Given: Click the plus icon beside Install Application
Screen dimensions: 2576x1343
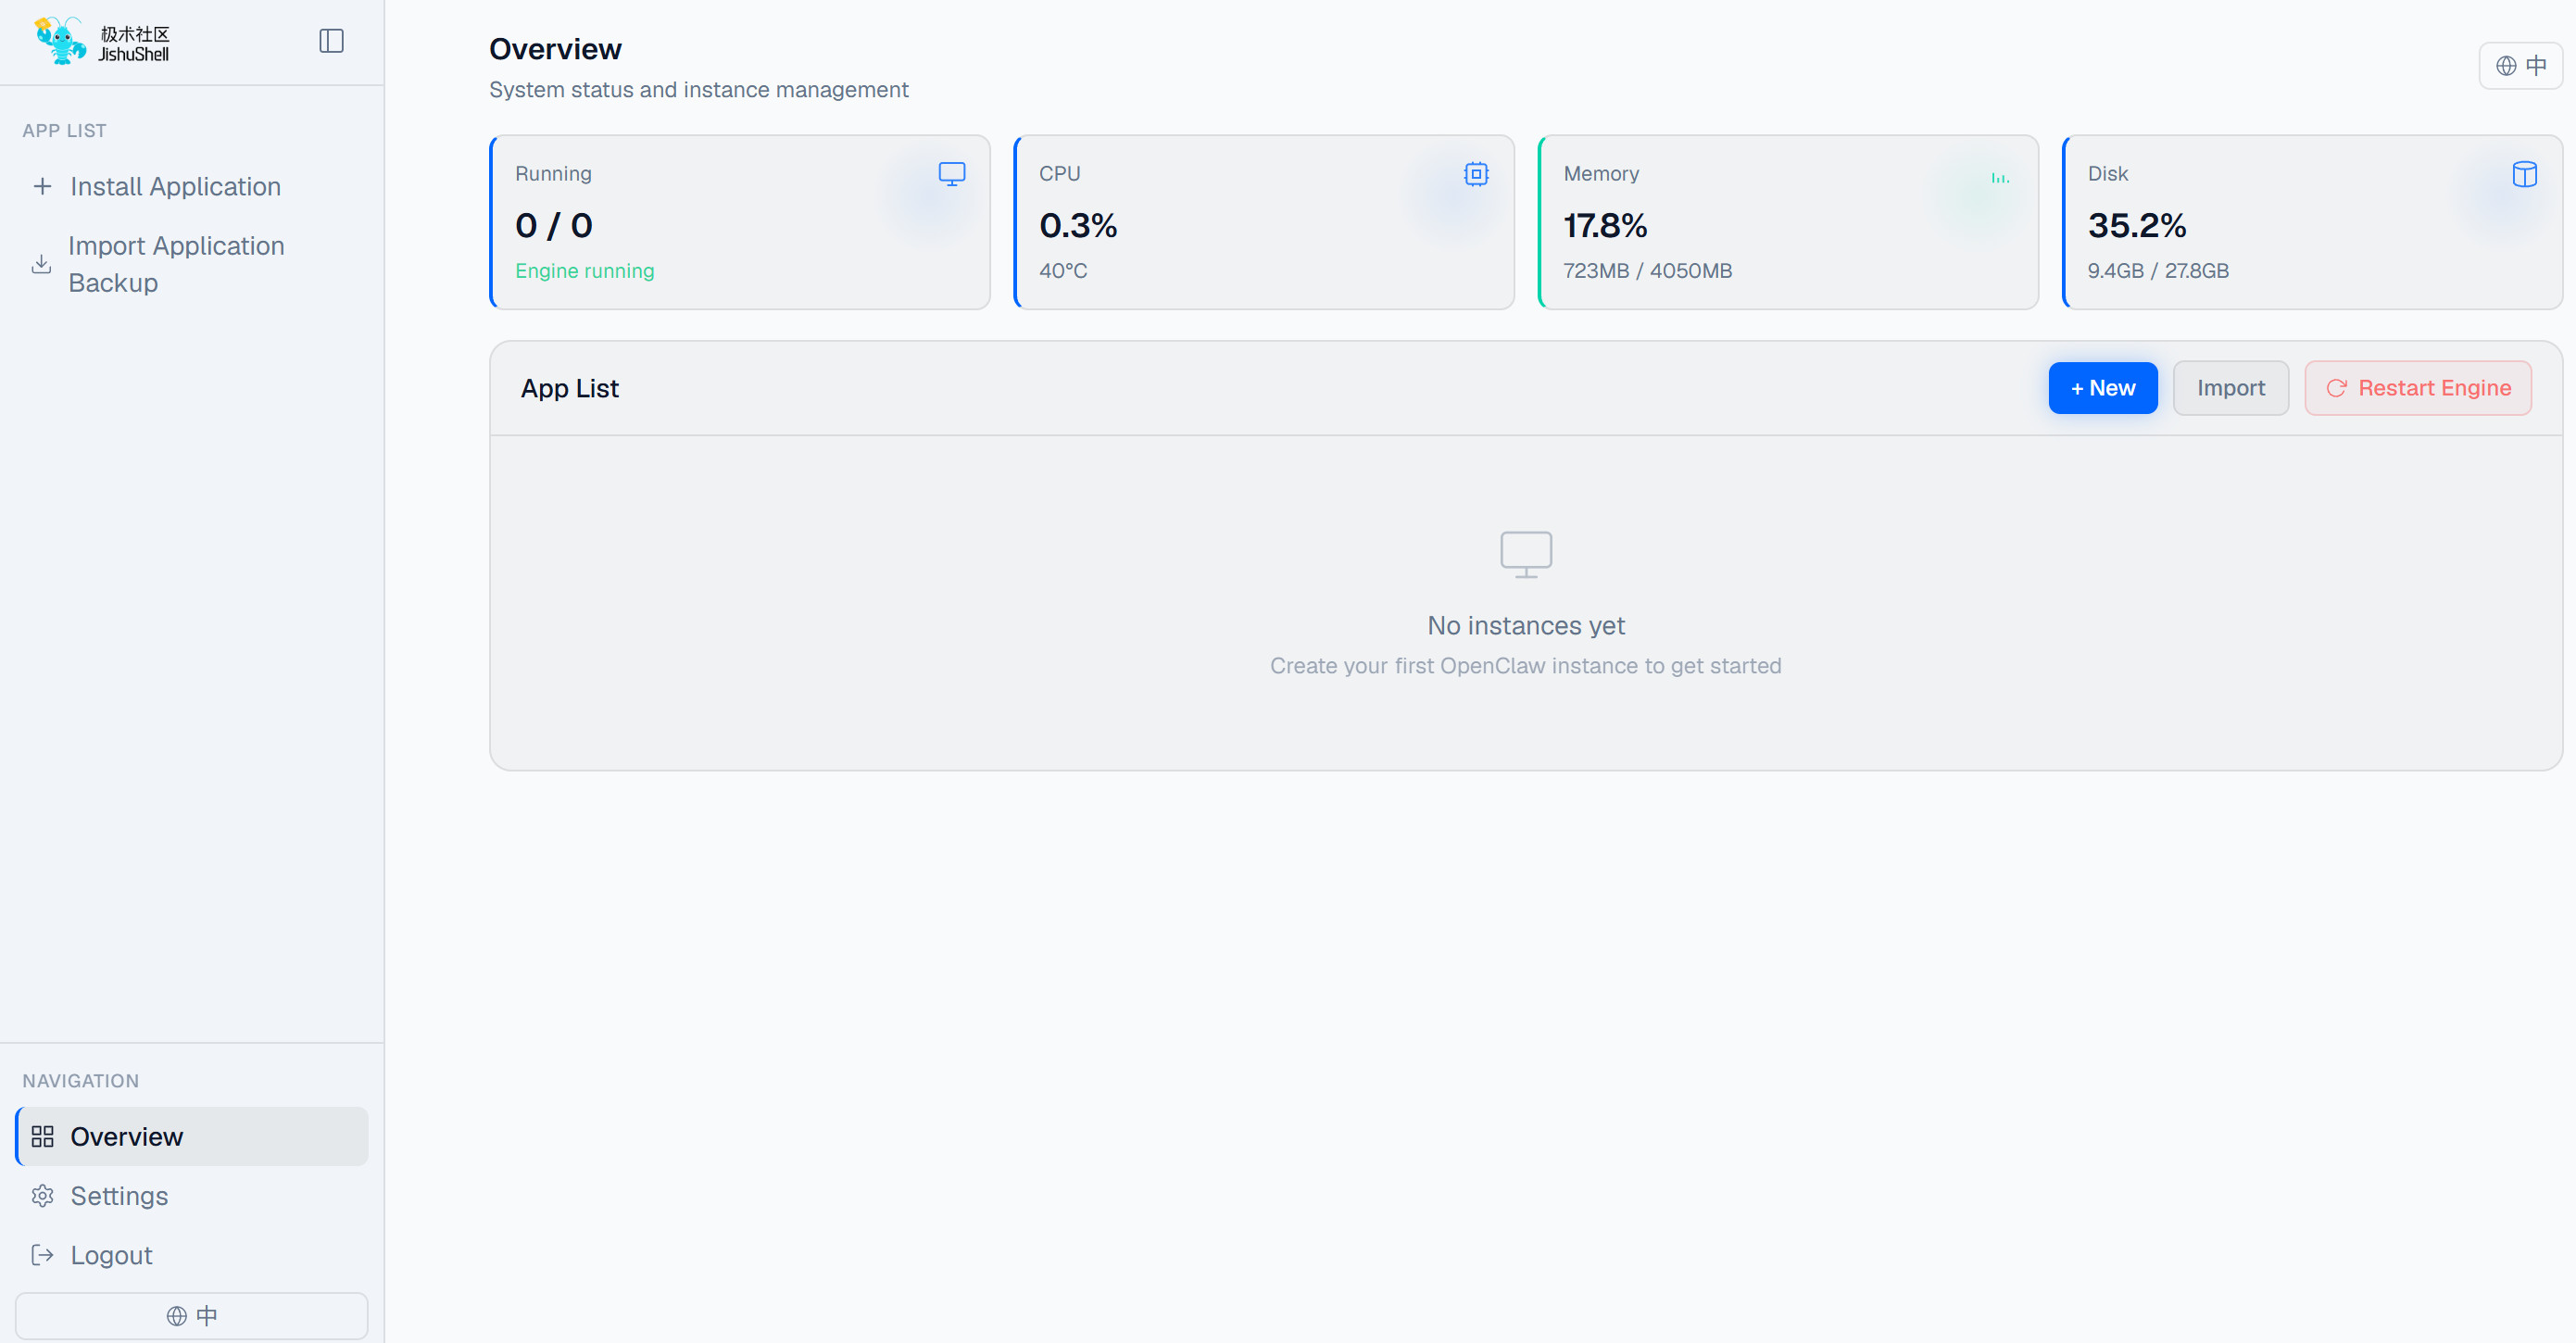Looking at the screenshot, I should tap(42, 186).
